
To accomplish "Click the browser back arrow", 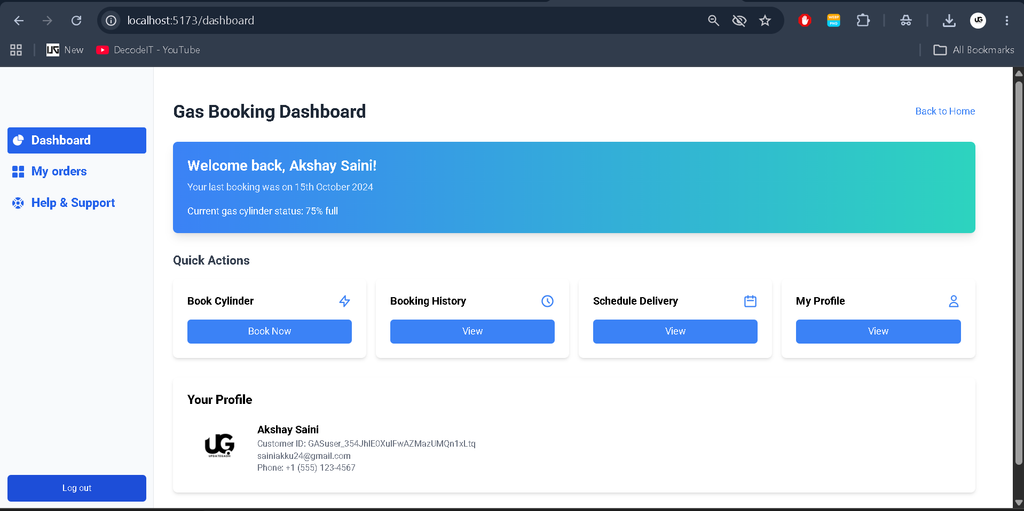I will (x=19, y=21).
